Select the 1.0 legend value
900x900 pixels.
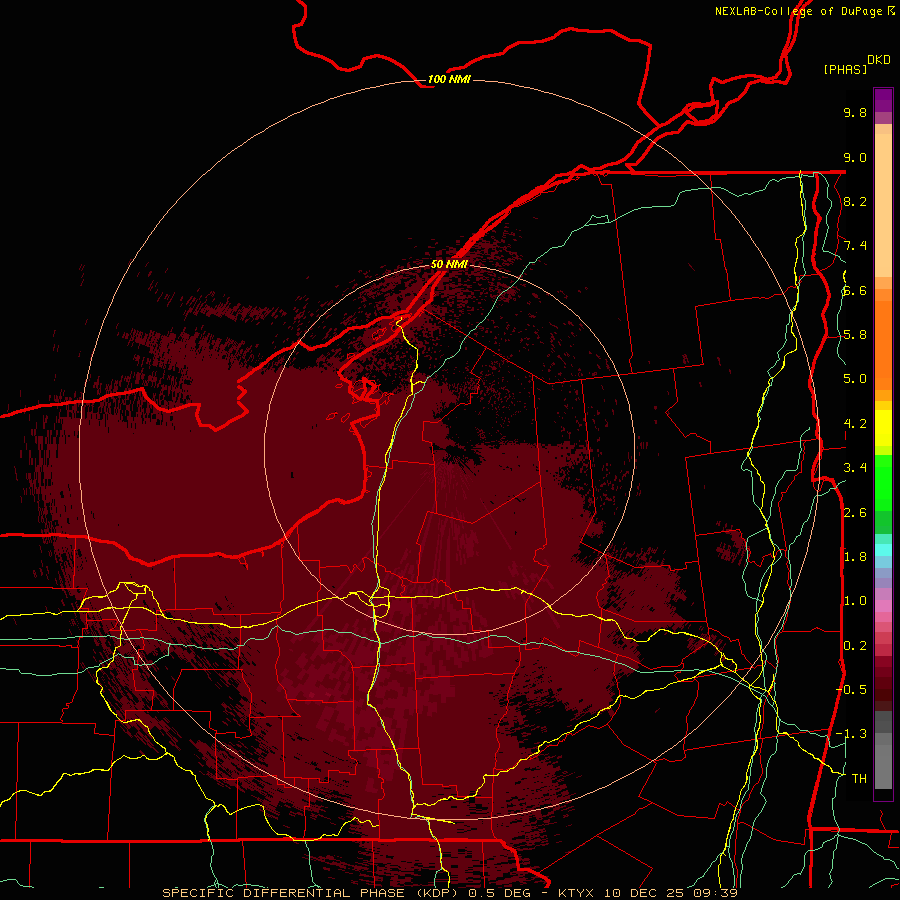[x=855, y=601]
